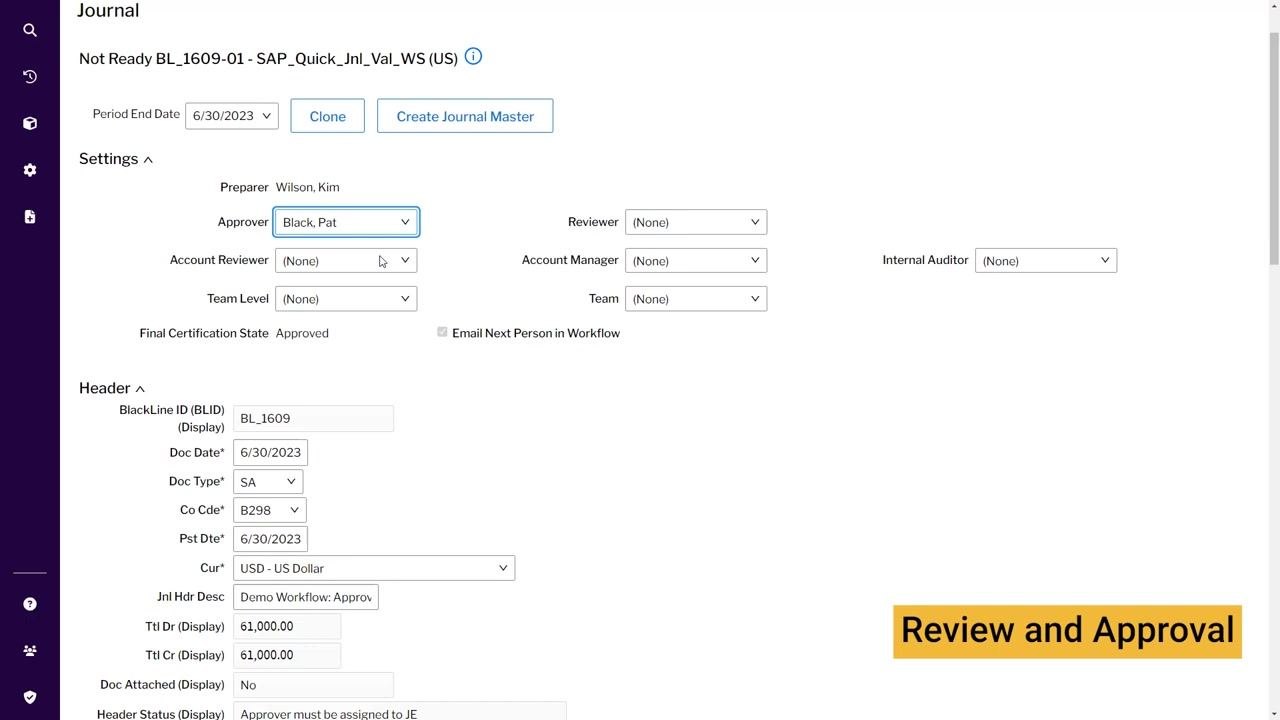Screen dimensions: 1280x720
Task: Click the Header Status display field
Action: (x=400, y=711)
